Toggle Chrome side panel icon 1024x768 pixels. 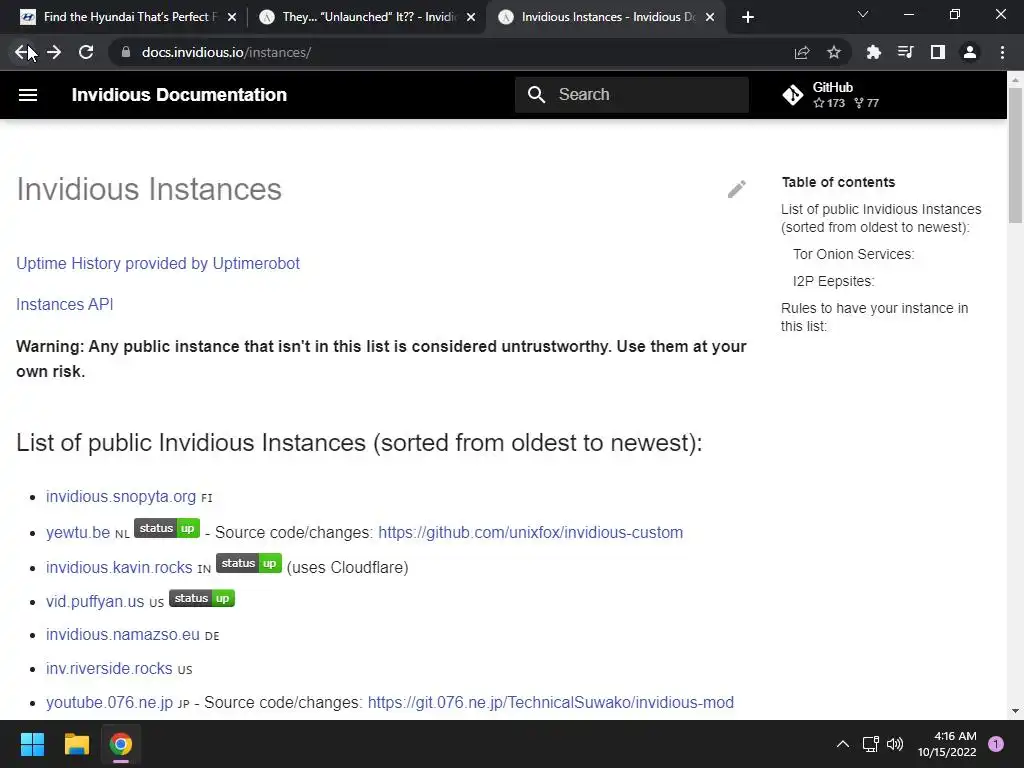click(x=938, y=52)
